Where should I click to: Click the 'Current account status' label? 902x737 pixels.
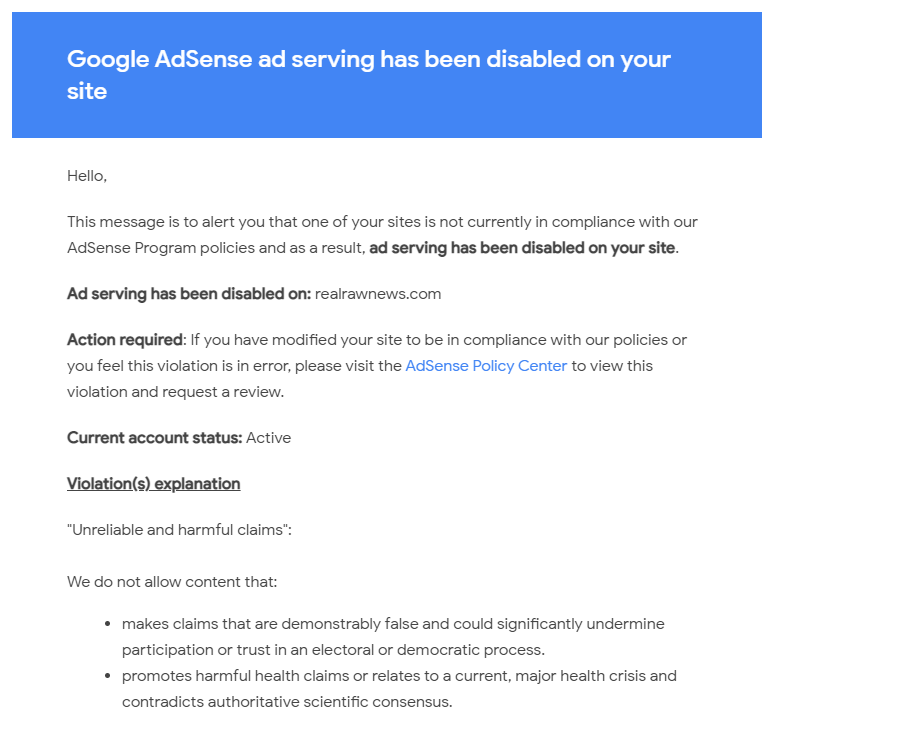coord(154,438)
